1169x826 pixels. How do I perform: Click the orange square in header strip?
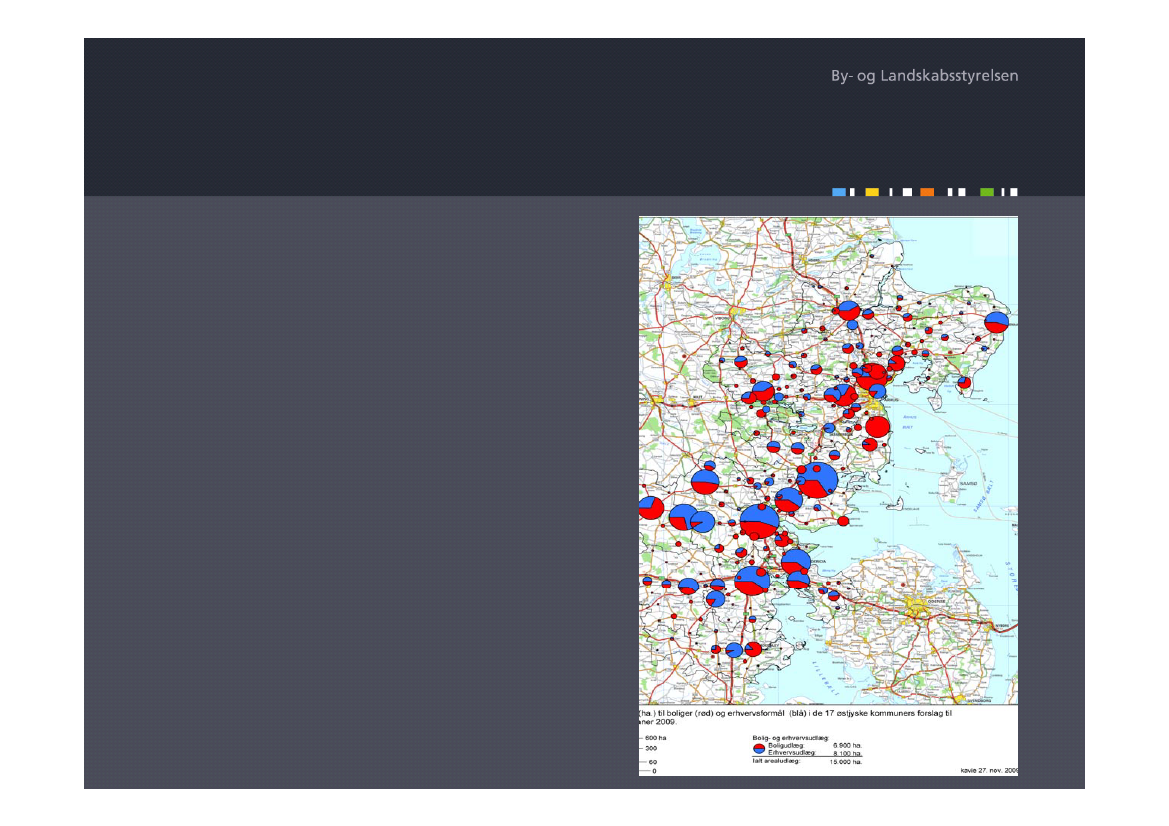(x=927, y=192)
